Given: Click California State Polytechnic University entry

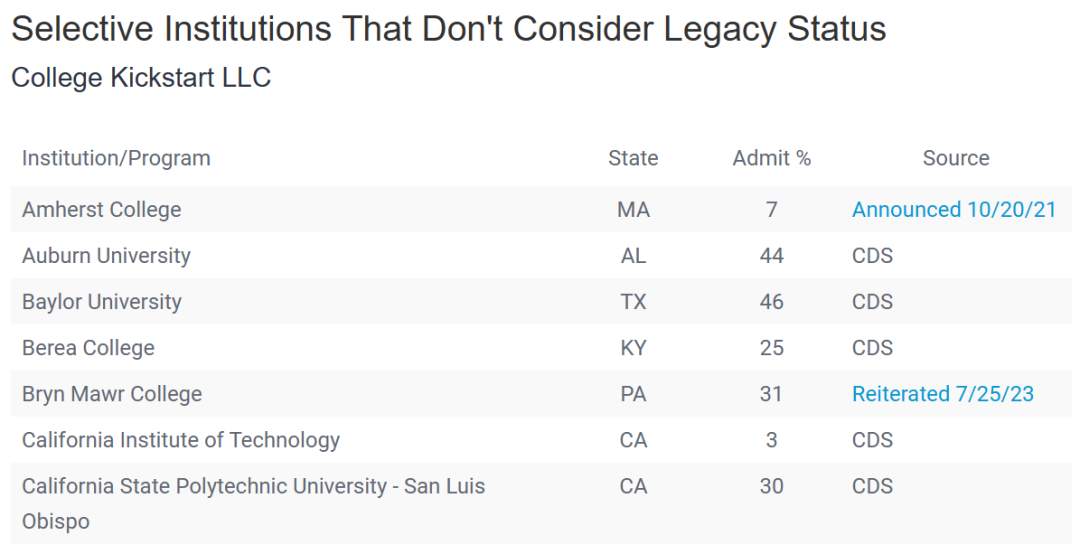Looking at the screenshot, I should pyautogui.click(x=253, y=503).
